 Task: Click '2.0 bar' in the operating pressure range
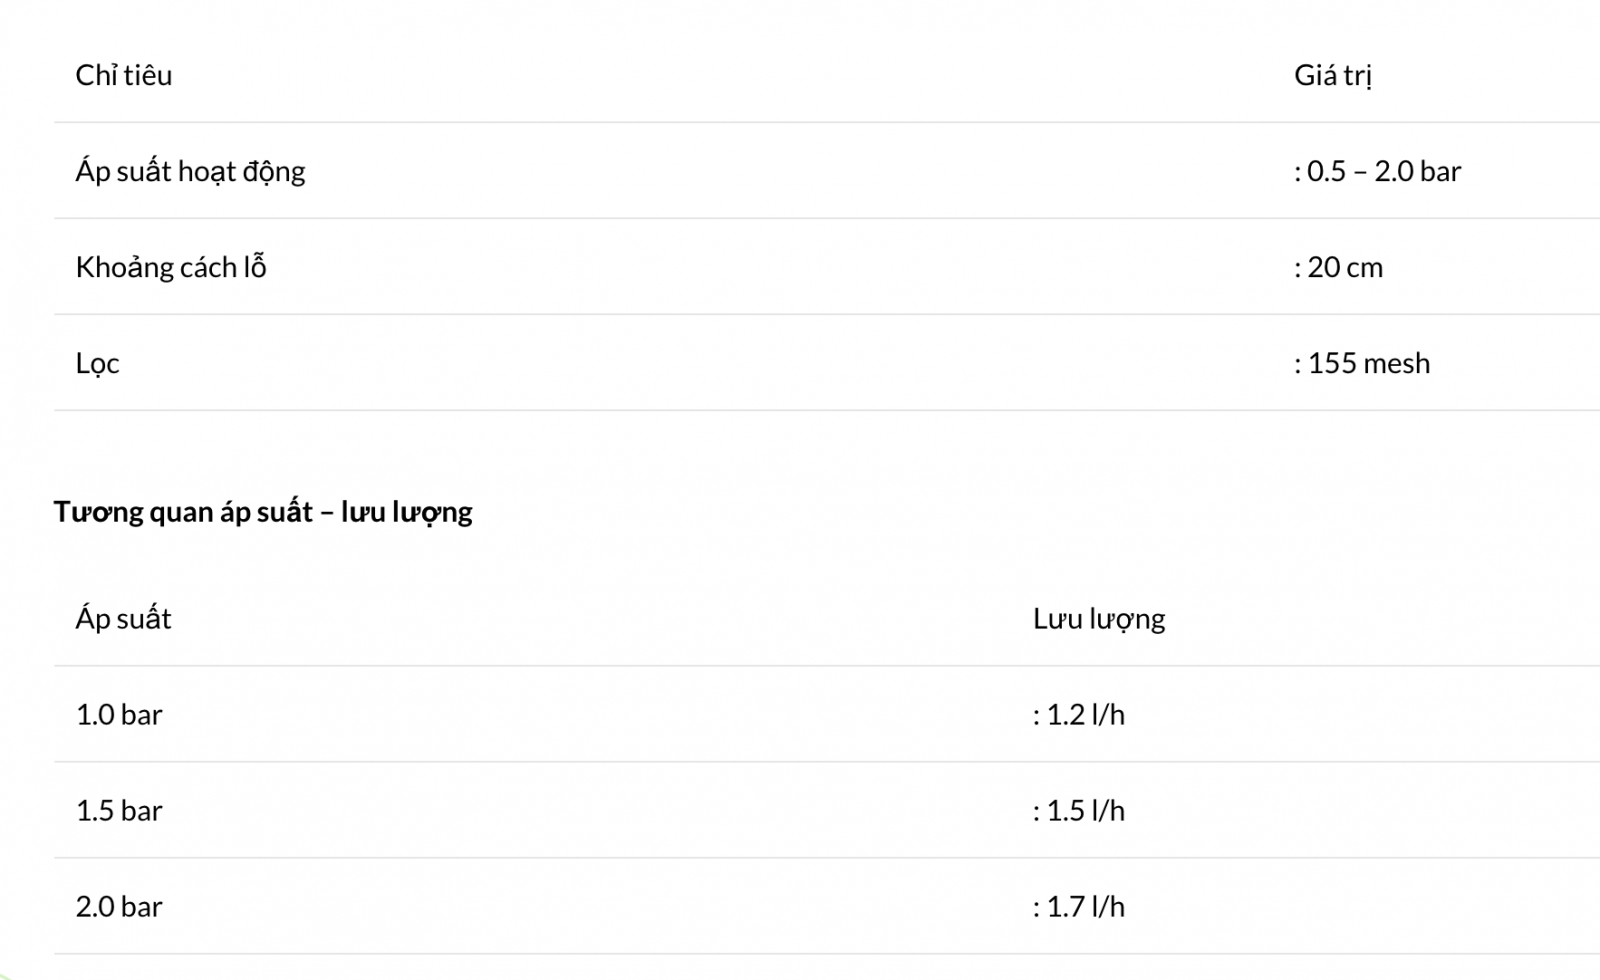(x=1417, y=171)
